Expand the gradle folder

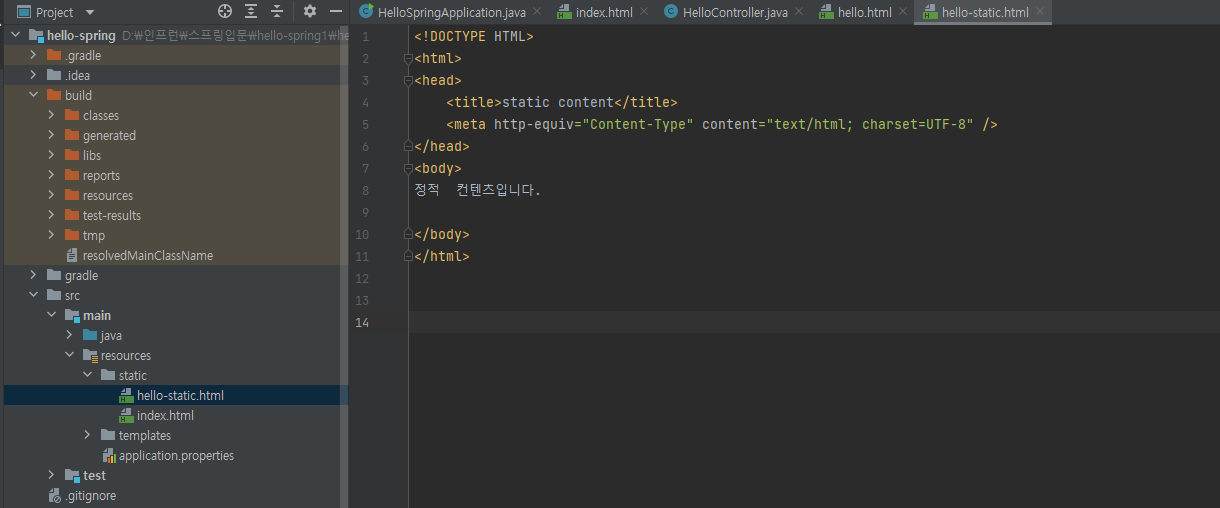click(x=33, y=275)
